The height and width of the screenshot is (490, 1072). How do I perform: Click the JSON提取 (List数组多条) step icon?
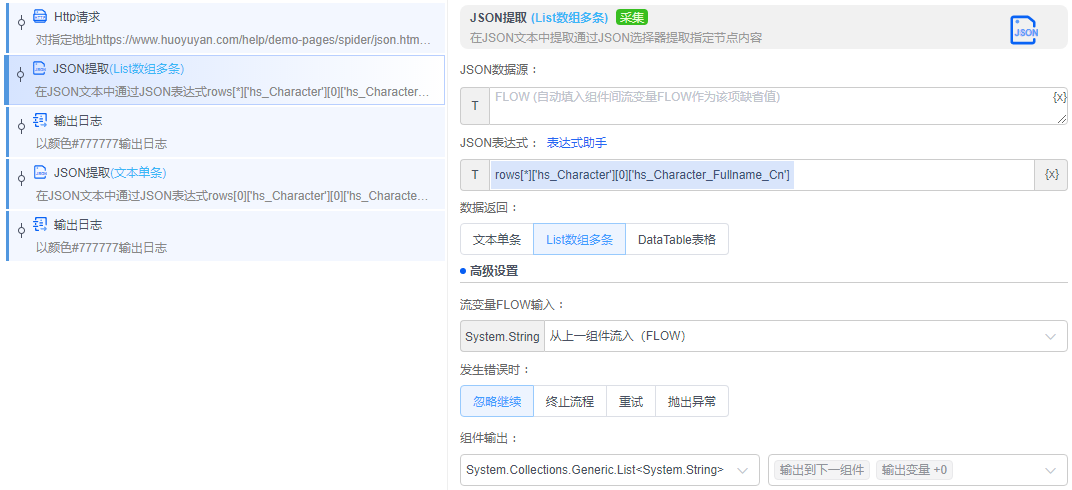tap(40, 68)
